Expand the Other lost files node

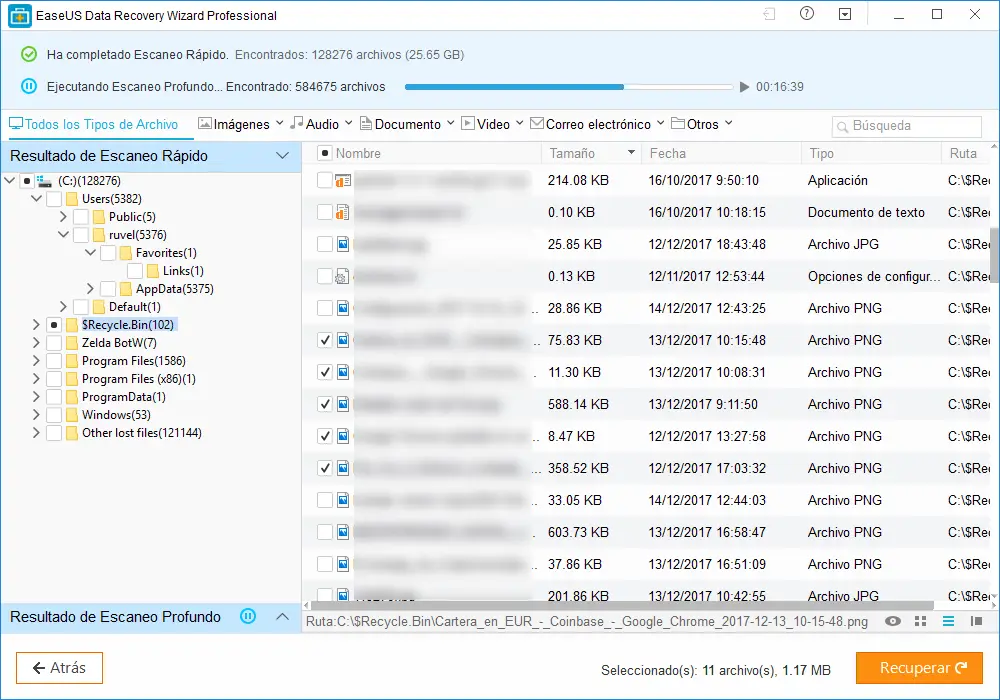click(36, 433)
